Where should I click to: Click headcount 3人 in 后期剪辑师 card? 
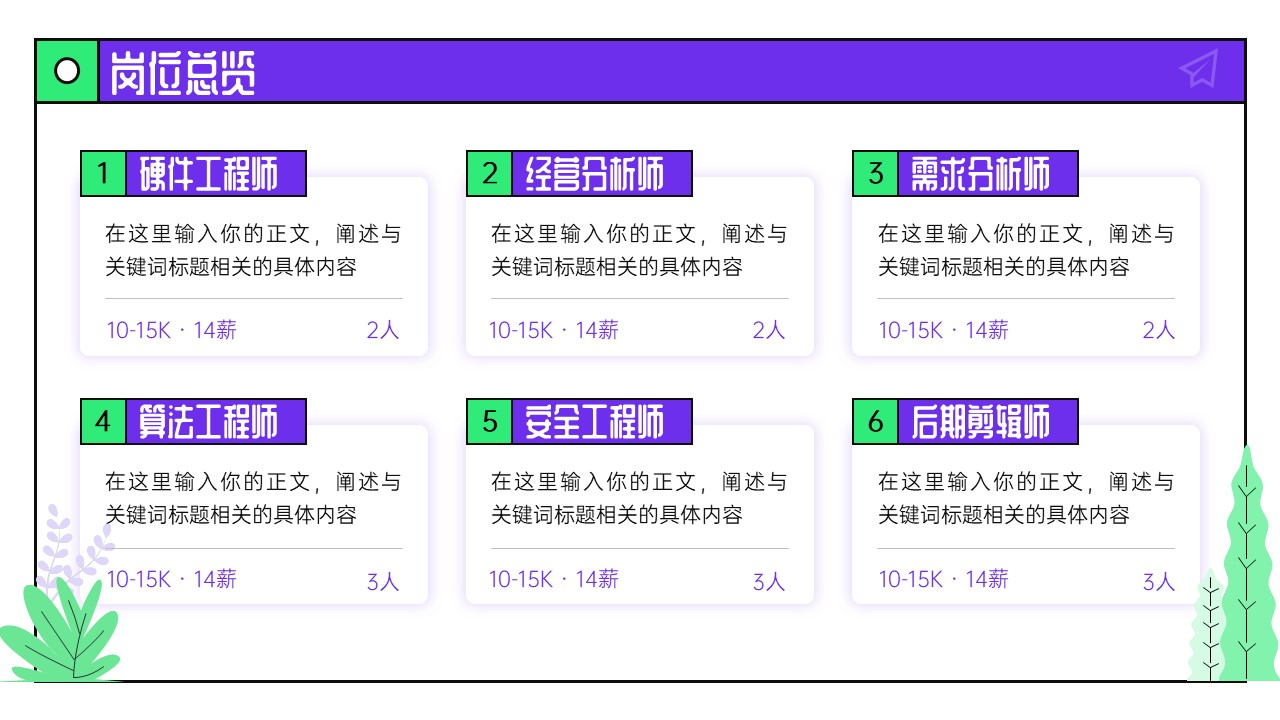click(1159, 581)
